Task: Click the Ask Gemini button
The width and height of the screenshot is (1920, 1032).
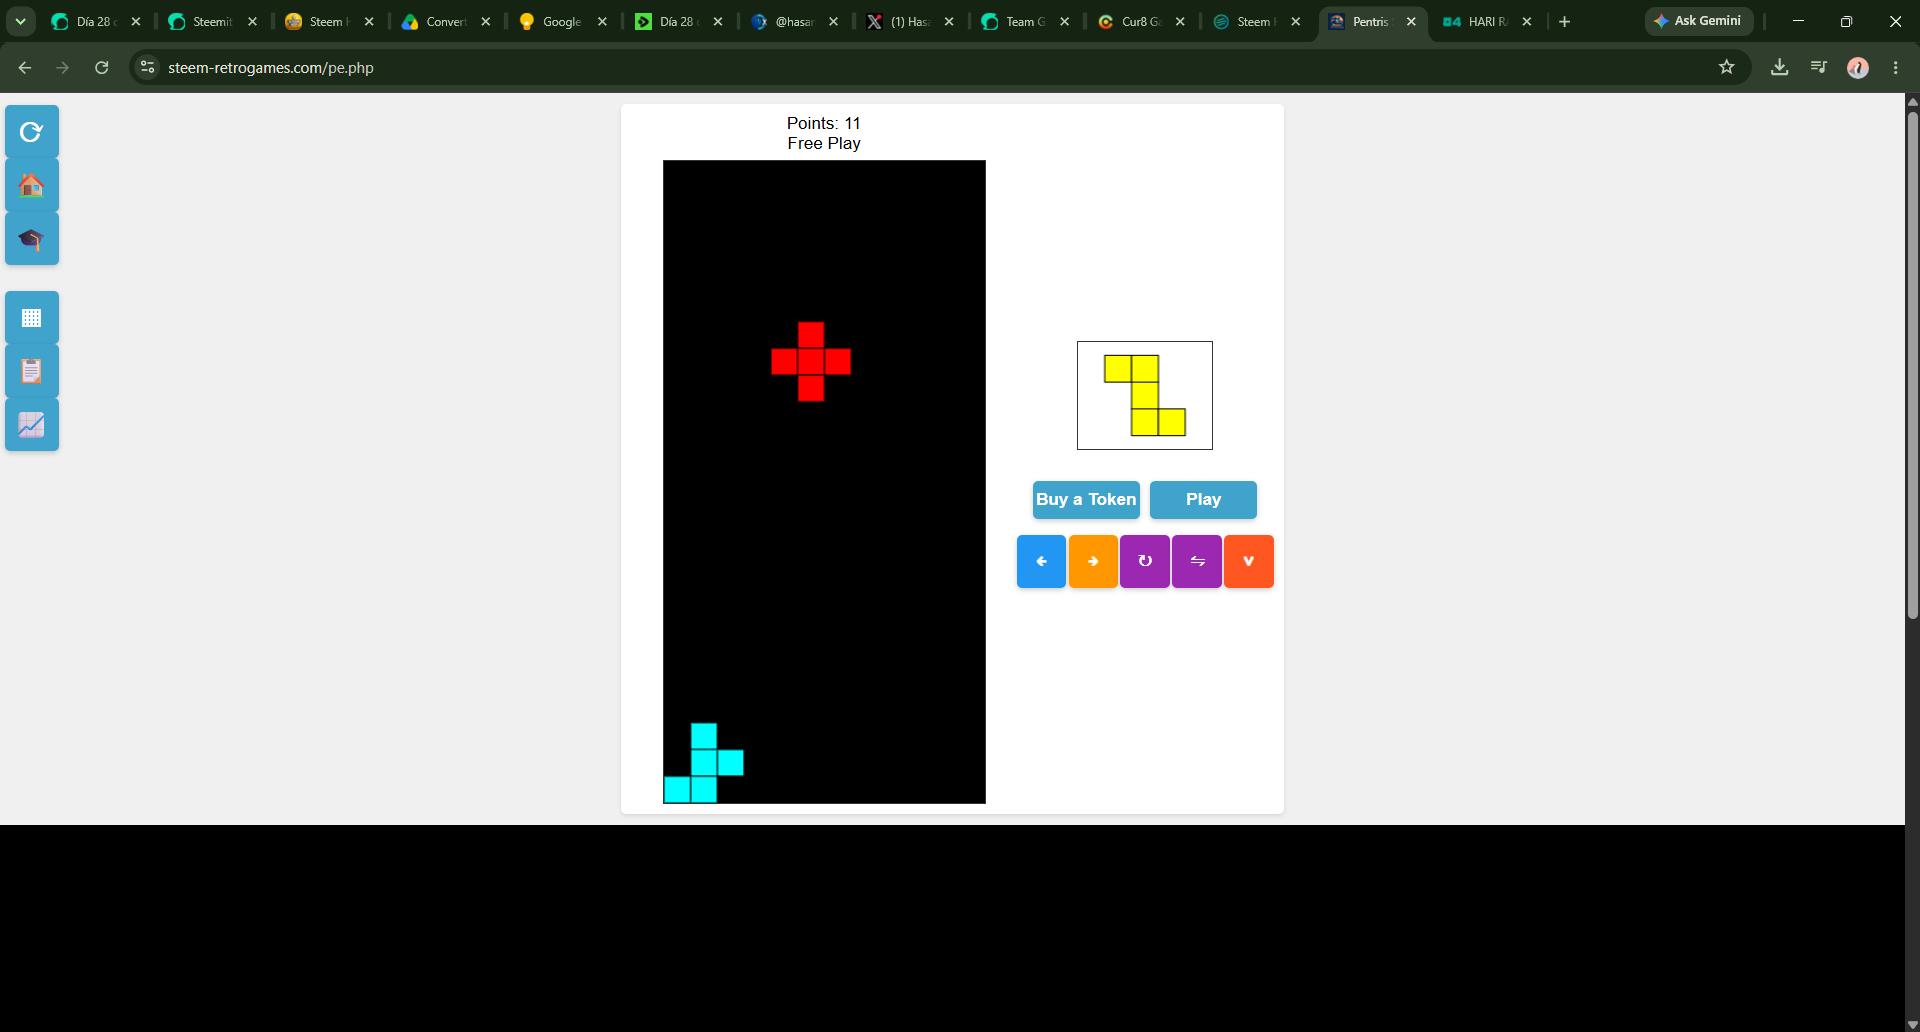Action: 1698,21
